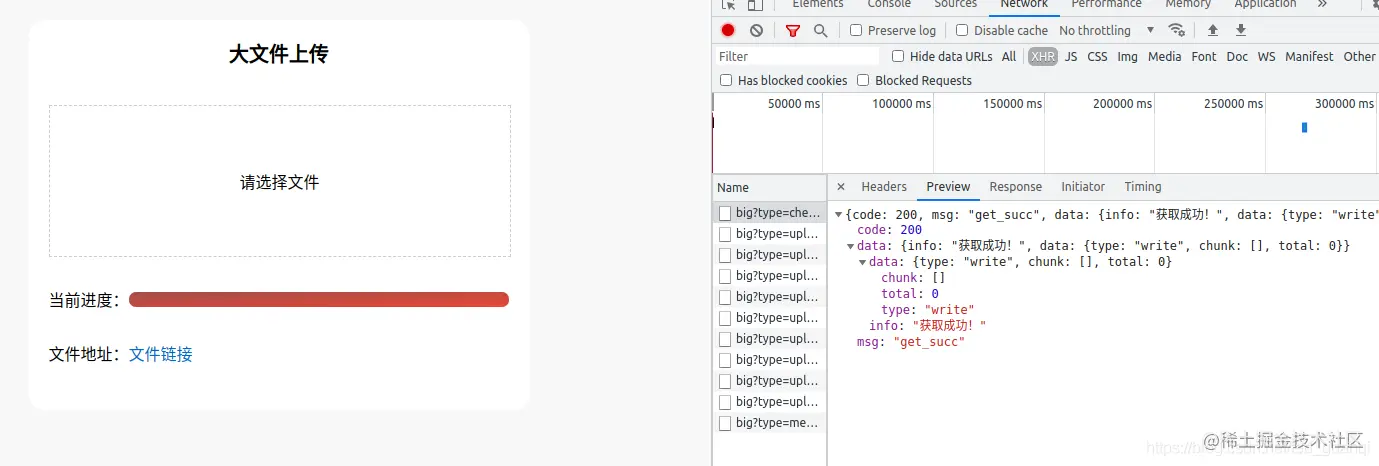Enable Disable cache checkbox
1379x466 pixels.
coord(962,31)
